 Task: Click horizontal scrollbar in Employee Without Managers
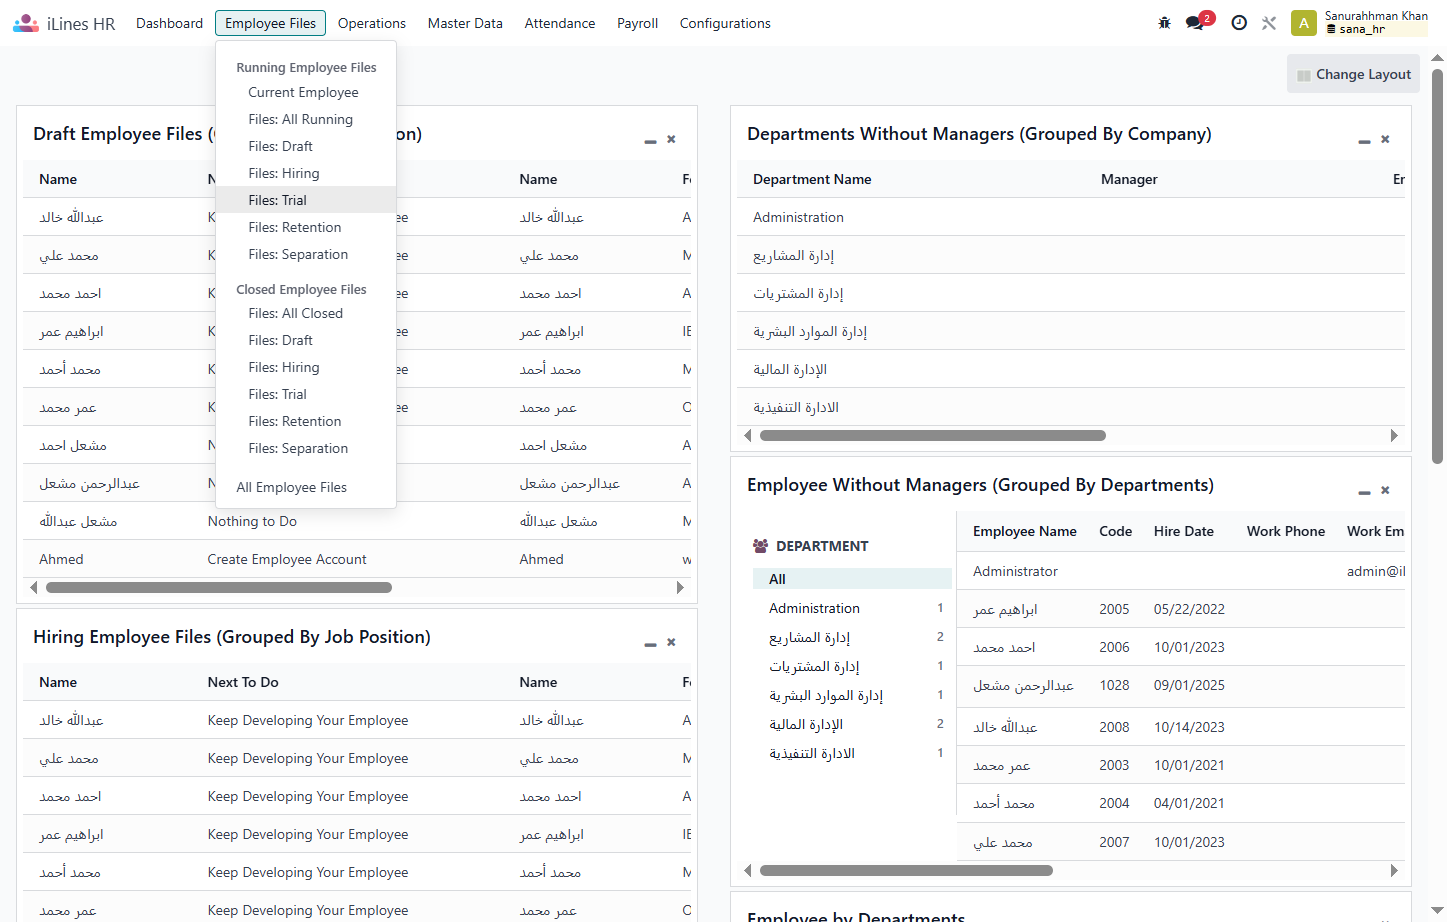[x=906, y=871]
